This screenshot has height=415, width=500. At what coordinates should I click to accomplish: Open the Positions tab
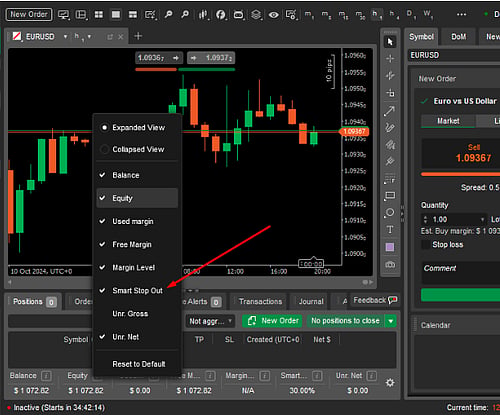point(33,302)
